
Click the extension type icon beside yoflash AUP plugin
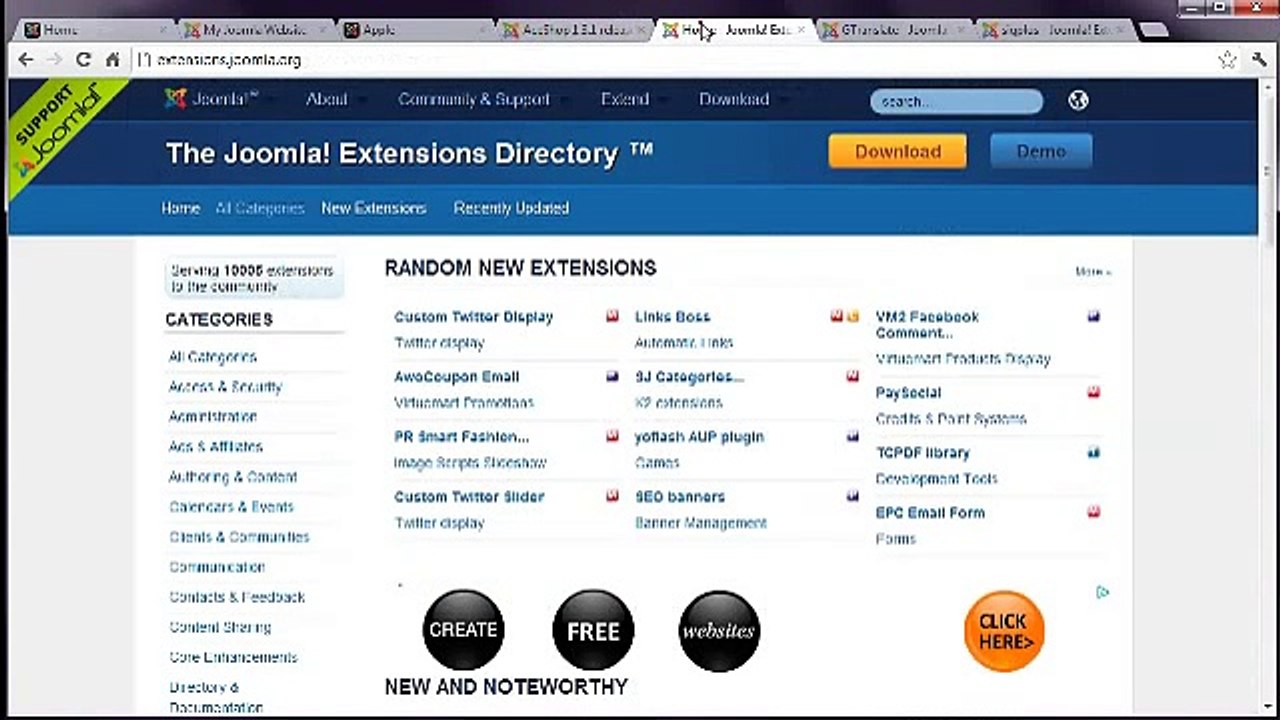tap(853, 436)
